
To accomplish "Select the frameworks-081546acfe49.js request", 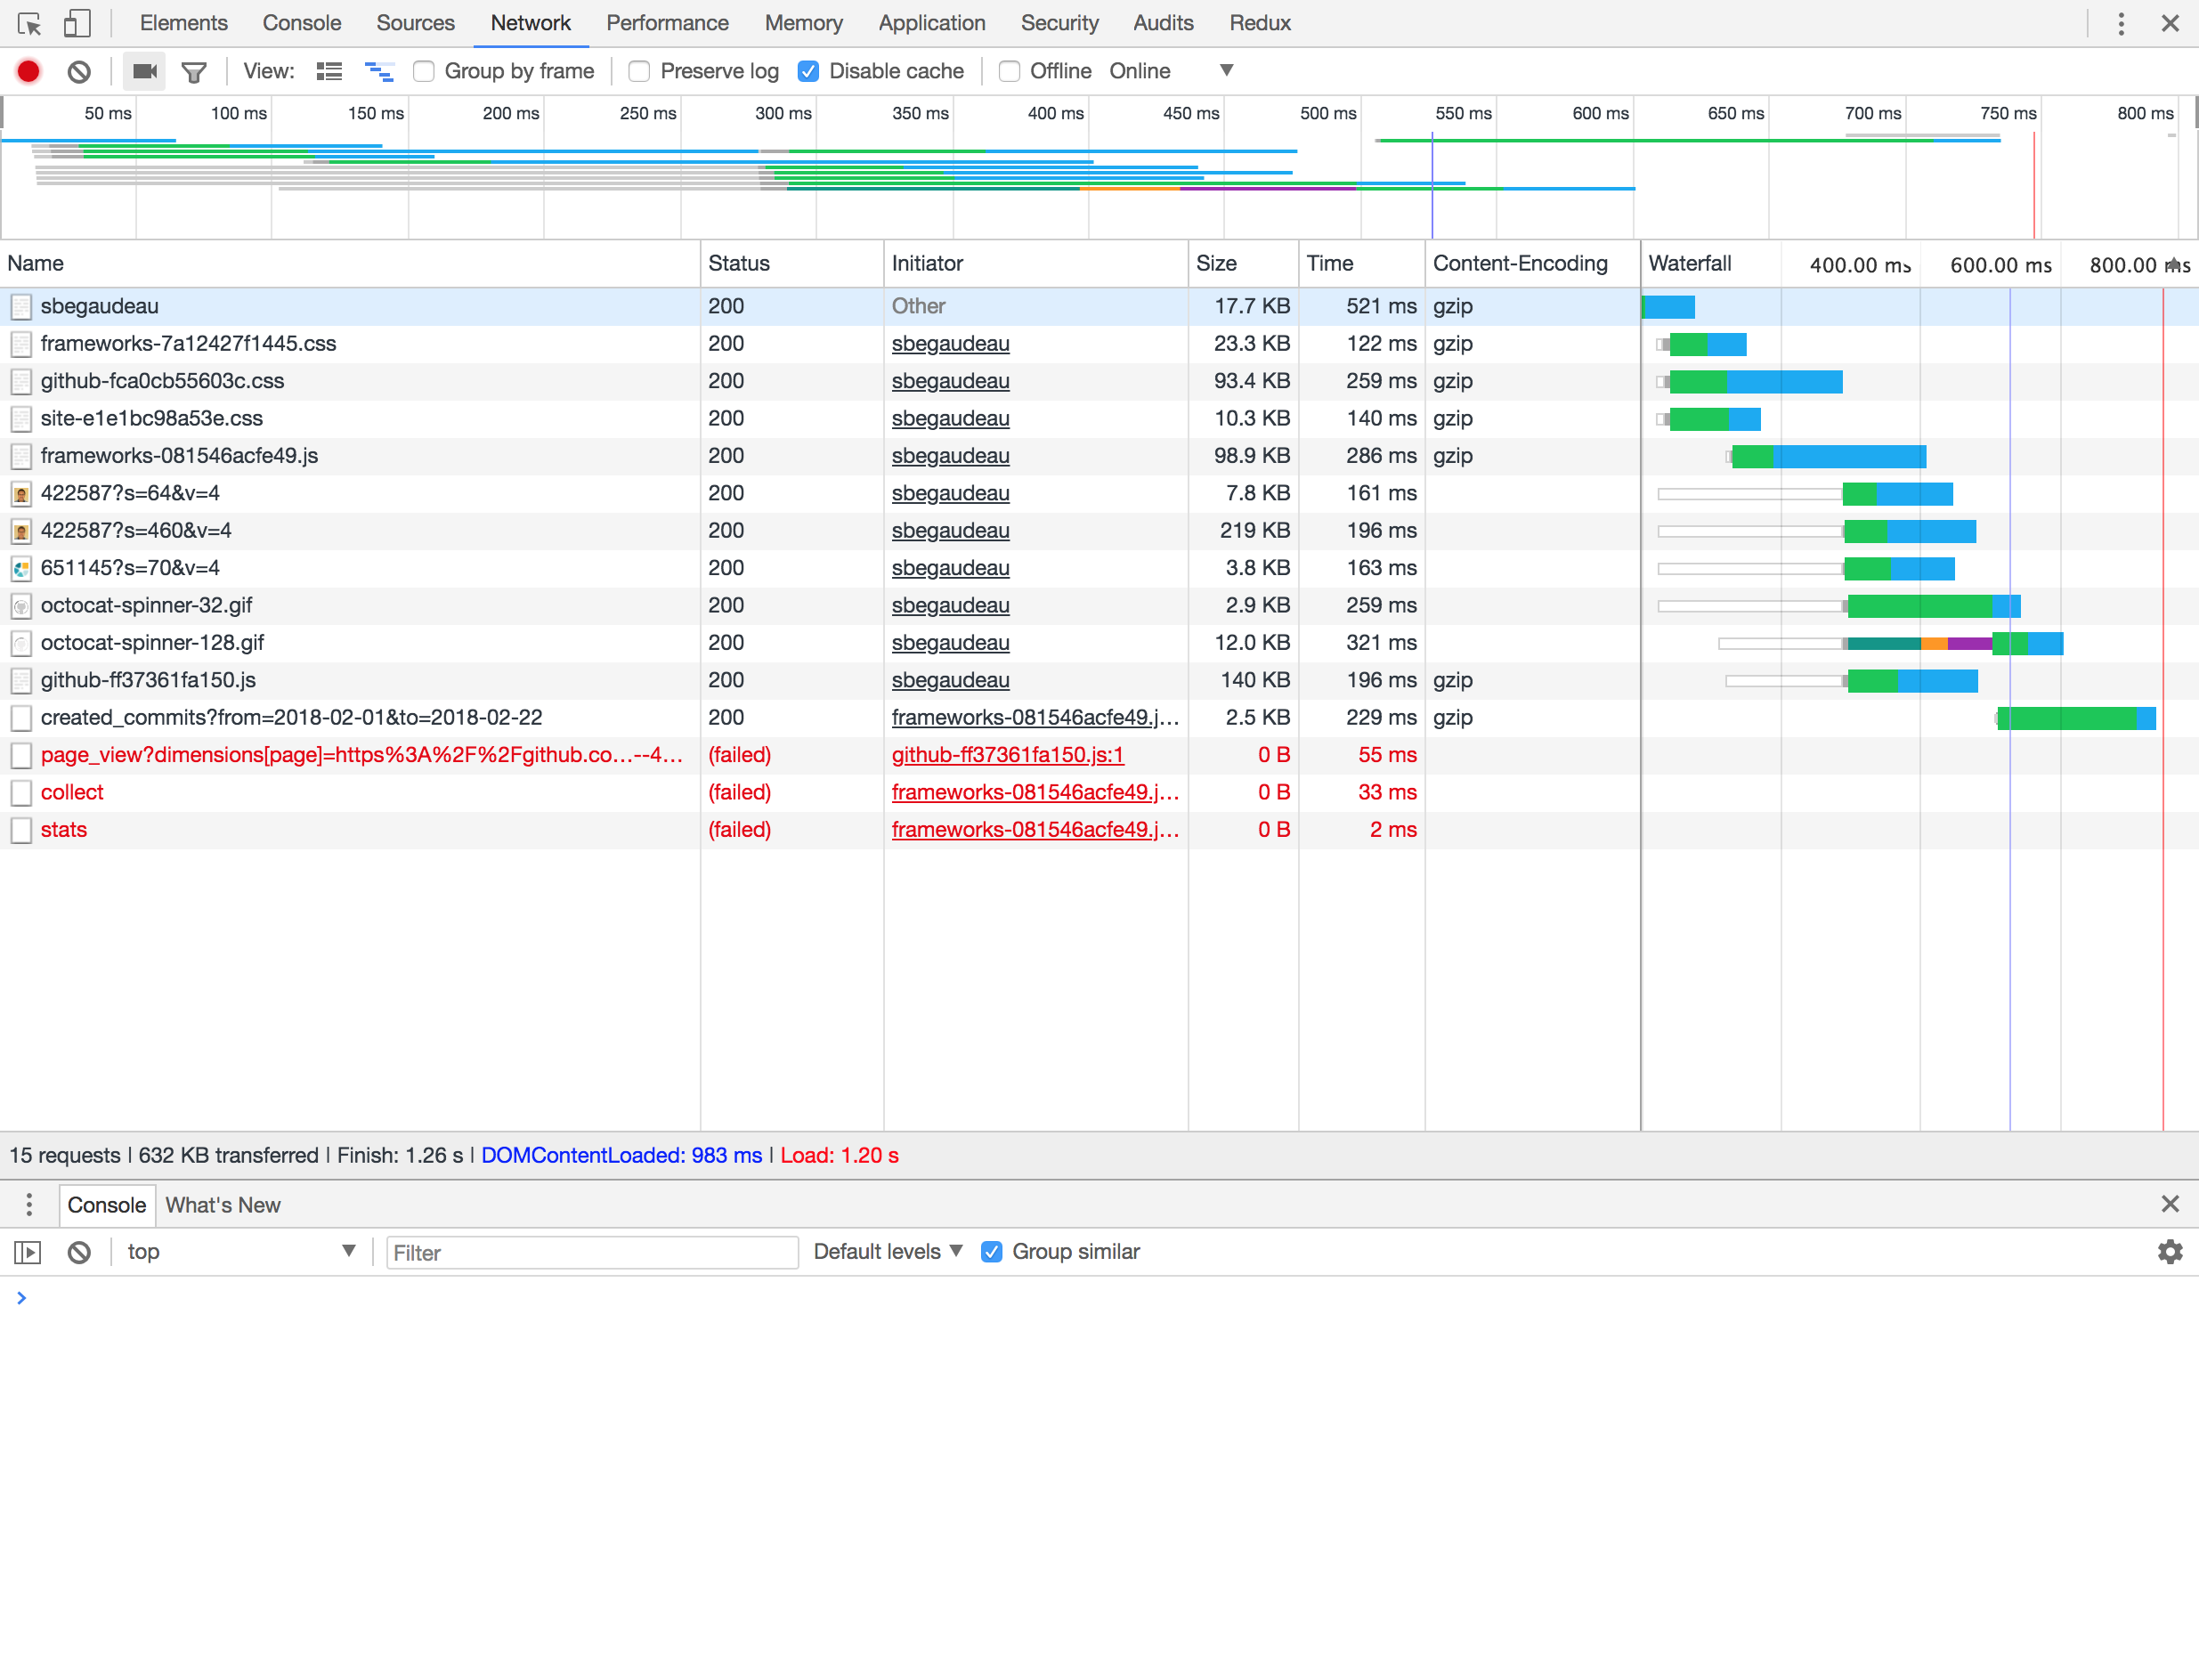I will (179, 456).
